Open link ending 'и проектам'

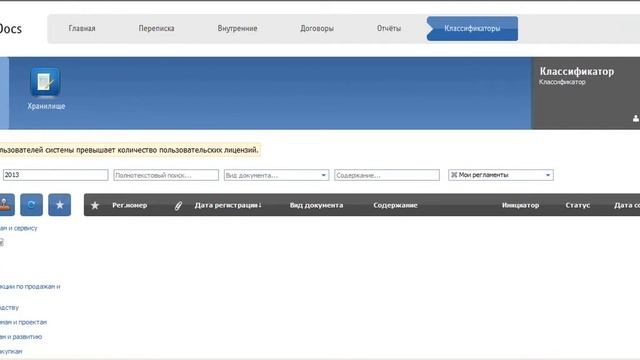pyautogui.click(x=23, y=322)
